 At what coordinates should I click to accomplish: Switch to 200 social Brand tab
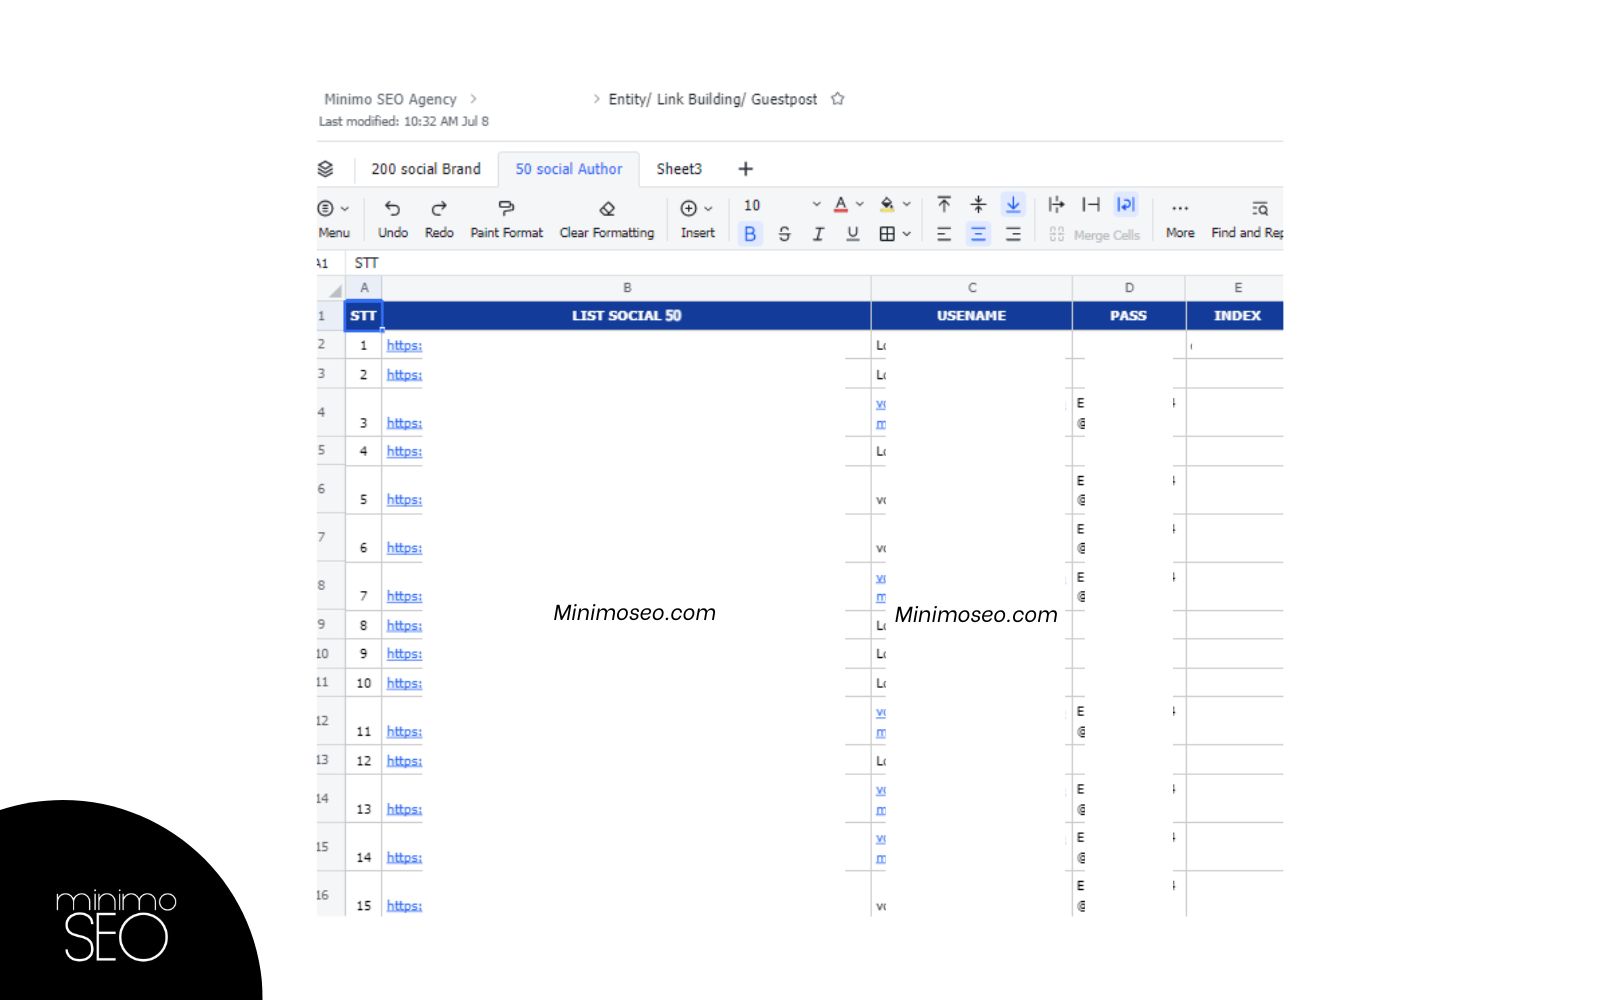426,169
